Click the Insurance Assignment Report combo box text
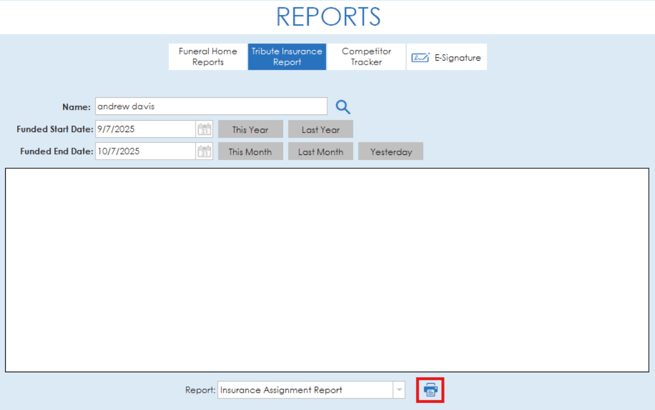 click(304, 390)
